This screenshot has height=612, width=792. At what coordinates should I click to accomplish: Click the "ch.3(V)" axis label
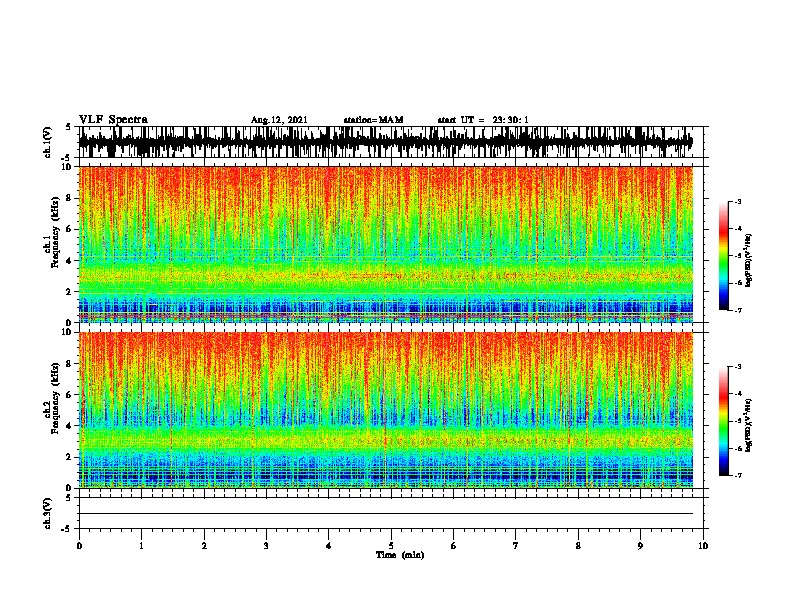tap(48, 513)
